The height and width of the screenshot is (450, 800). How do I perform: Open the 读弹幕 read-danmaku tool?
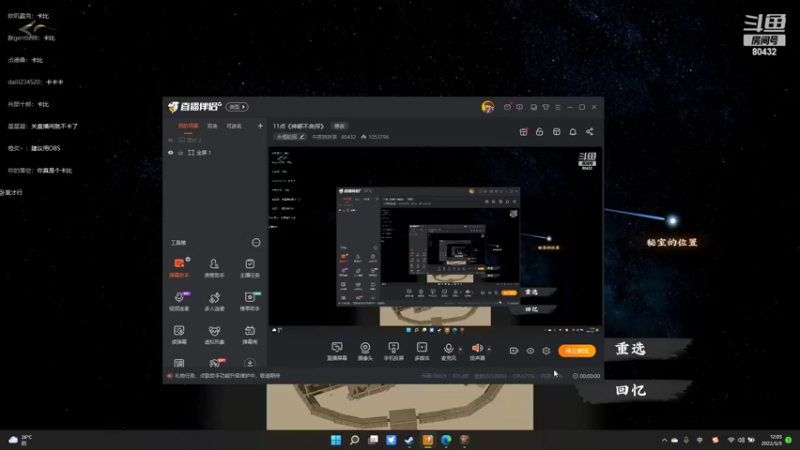coord(179,335)
